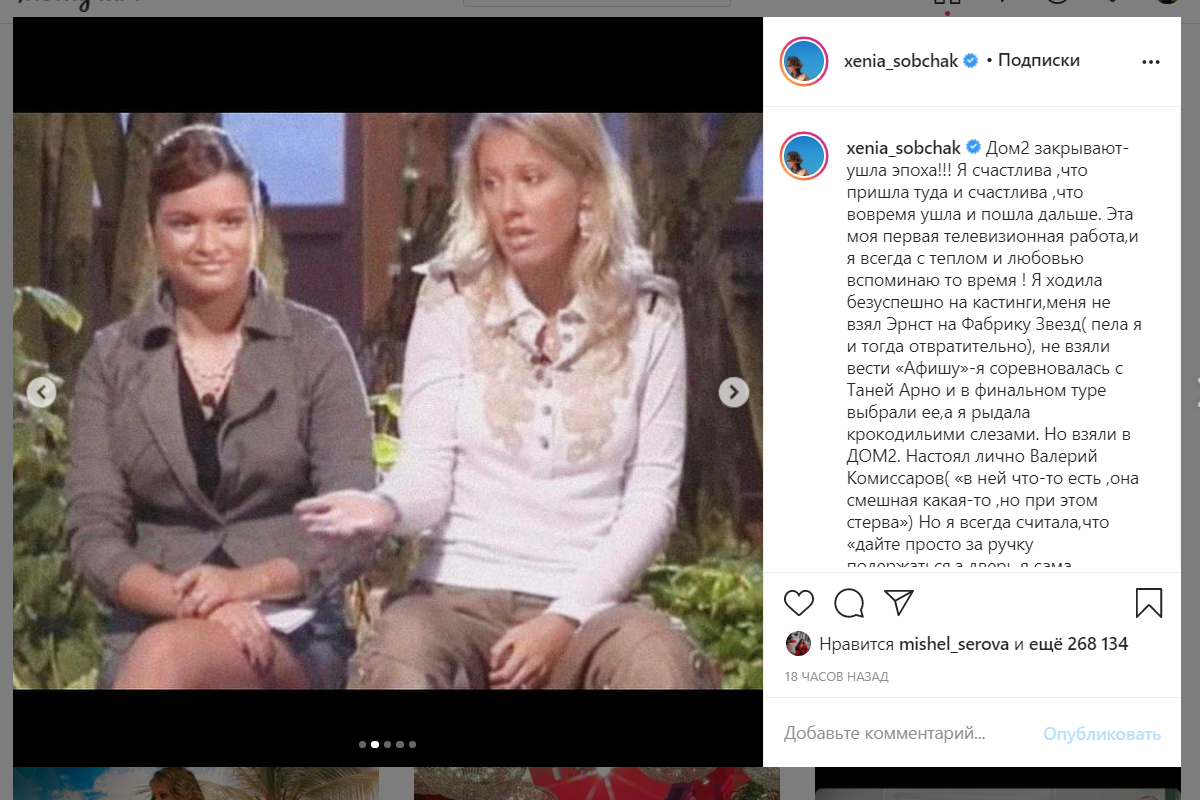Share post using the paper plane icon
Viewport: 1200px width, 800px height.
(x=899, y=602)
